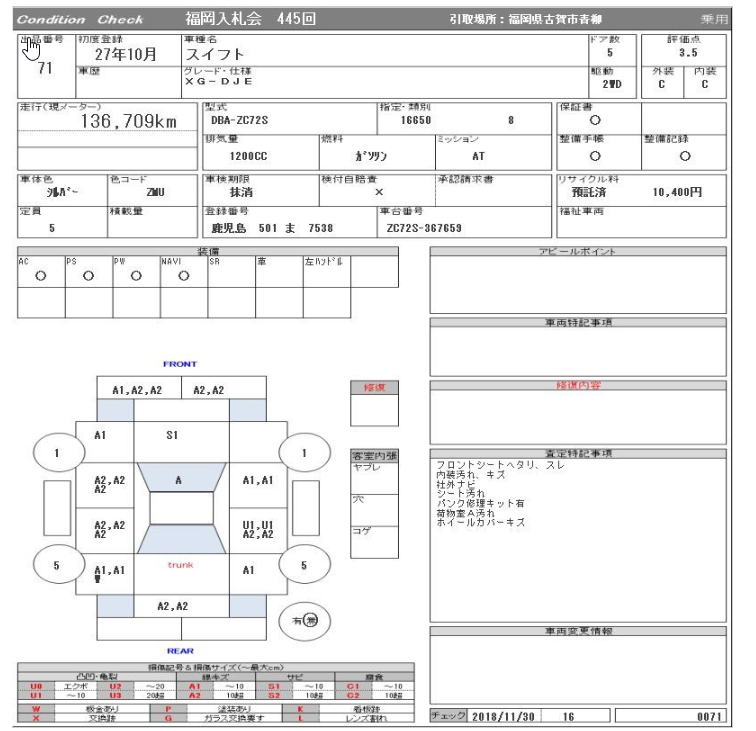Click the rear-right tire circle marked 5
This screenshot has height=731, width=756.
pyautogui.click(x=305, y=565)
